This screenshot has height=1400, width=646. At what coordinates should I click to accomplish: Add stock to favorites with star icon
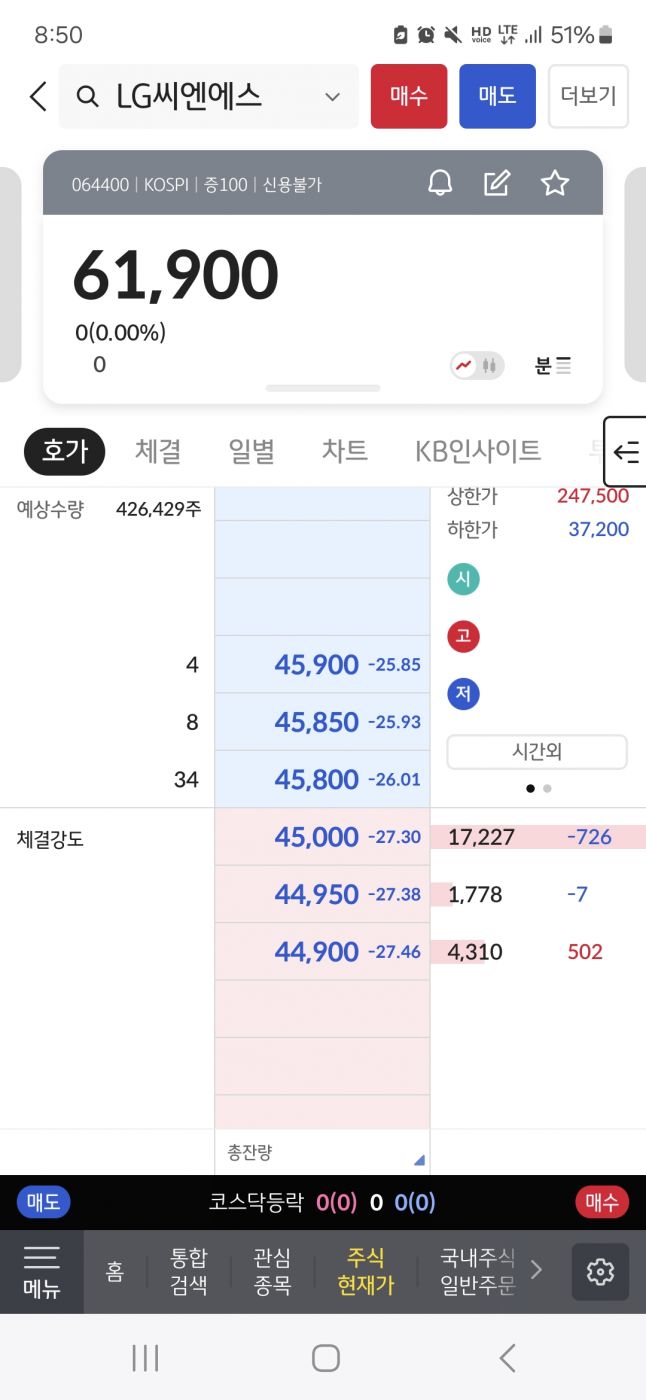pyautogui.click(x=554, y=183)
